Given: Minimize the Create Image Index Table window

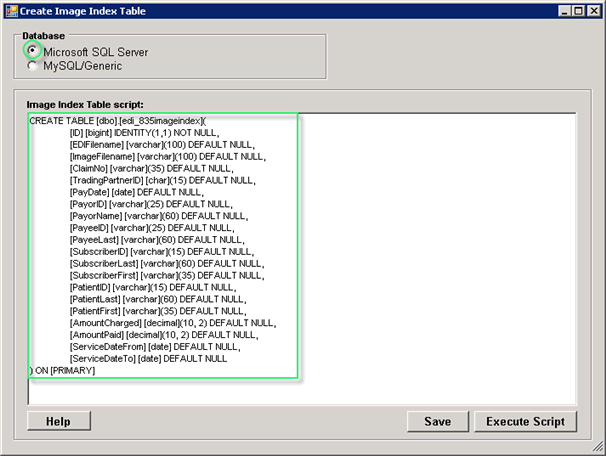Looking at the screenshot, I should [559, 10].
